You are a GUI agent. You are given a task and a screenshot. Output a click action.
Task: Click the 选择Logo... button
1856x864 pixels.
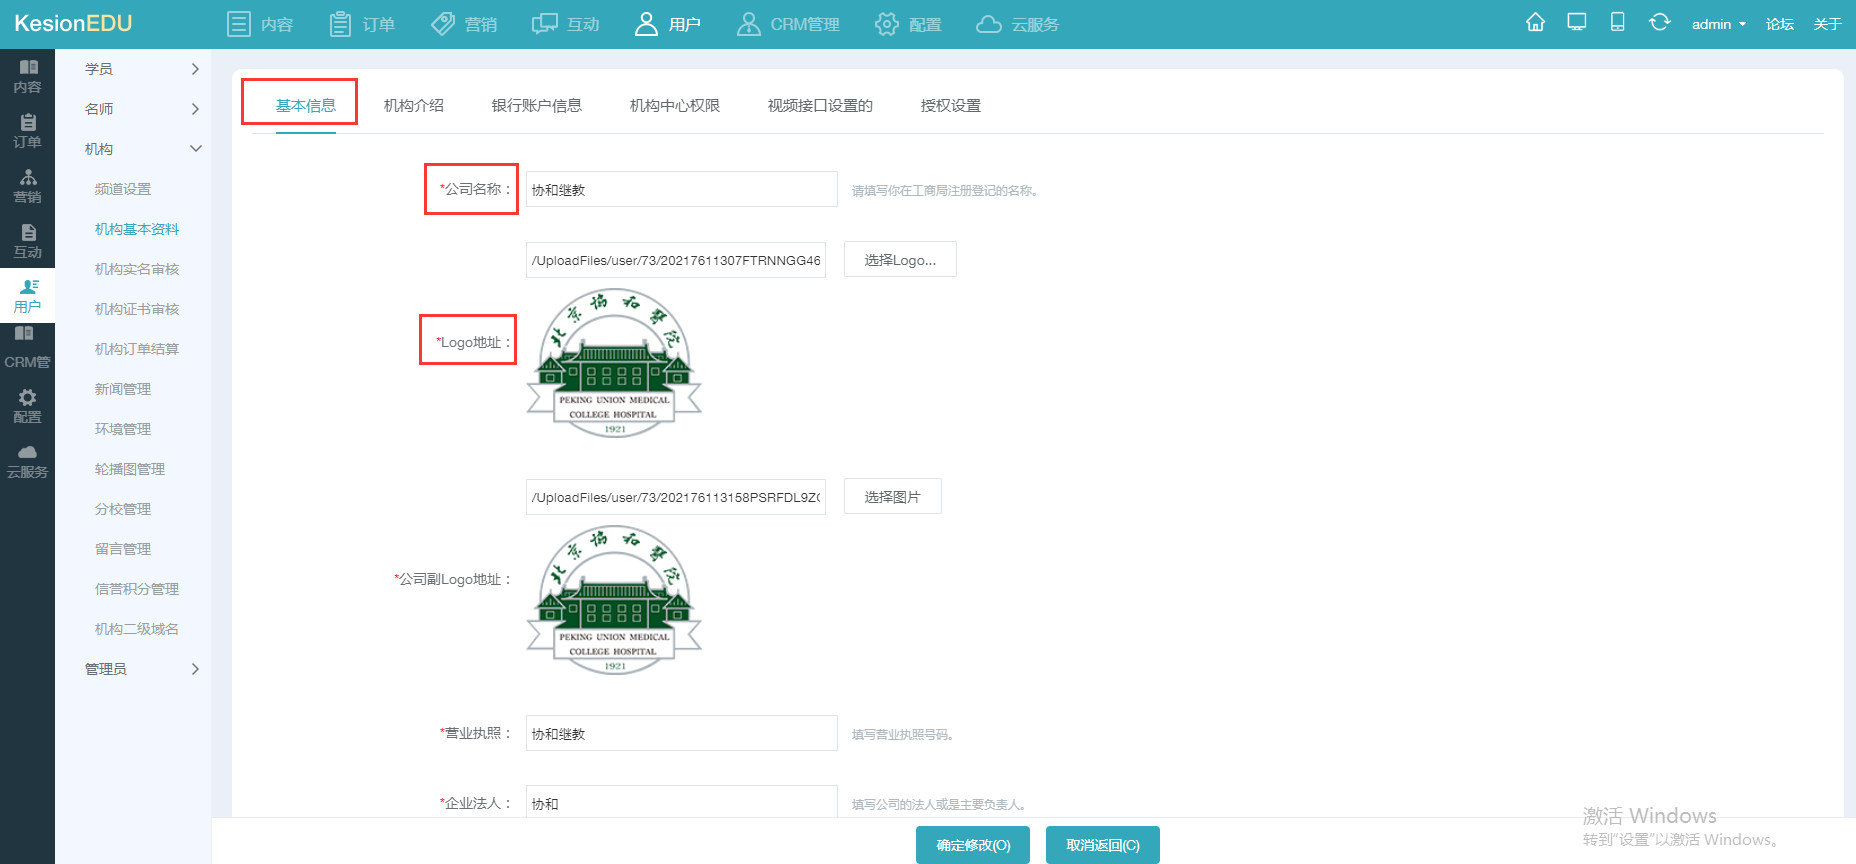pyautogui.click(x=900, y=260)
